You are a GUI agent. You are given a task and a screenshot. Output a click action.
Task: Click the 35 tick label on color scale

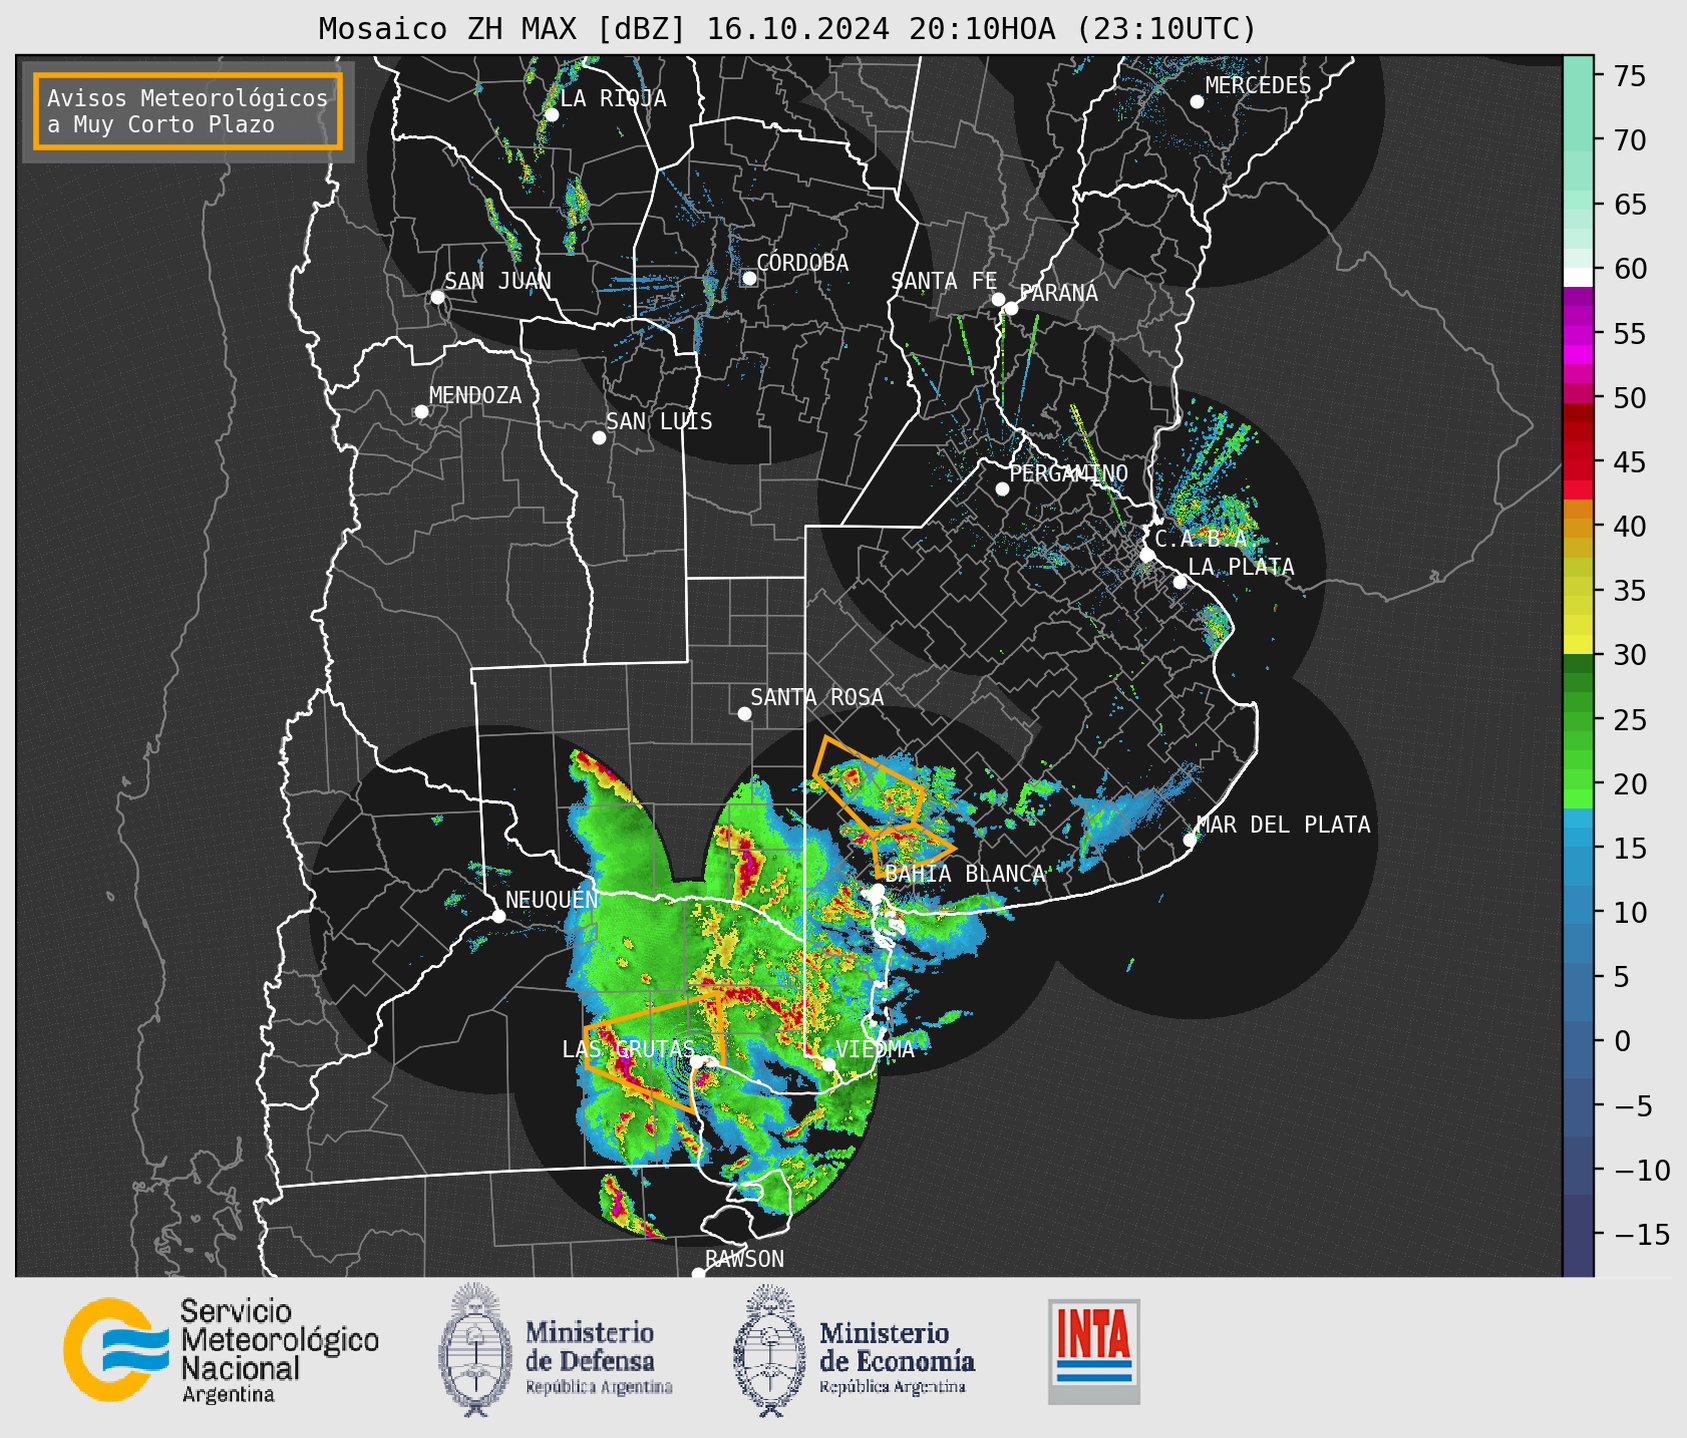[x=1630, y=591]
